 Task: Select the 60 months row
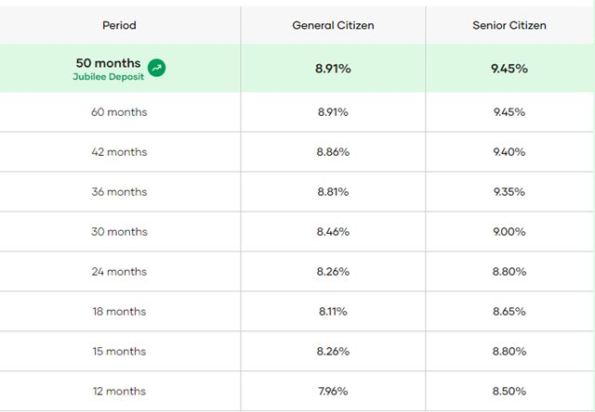(297, 112)
